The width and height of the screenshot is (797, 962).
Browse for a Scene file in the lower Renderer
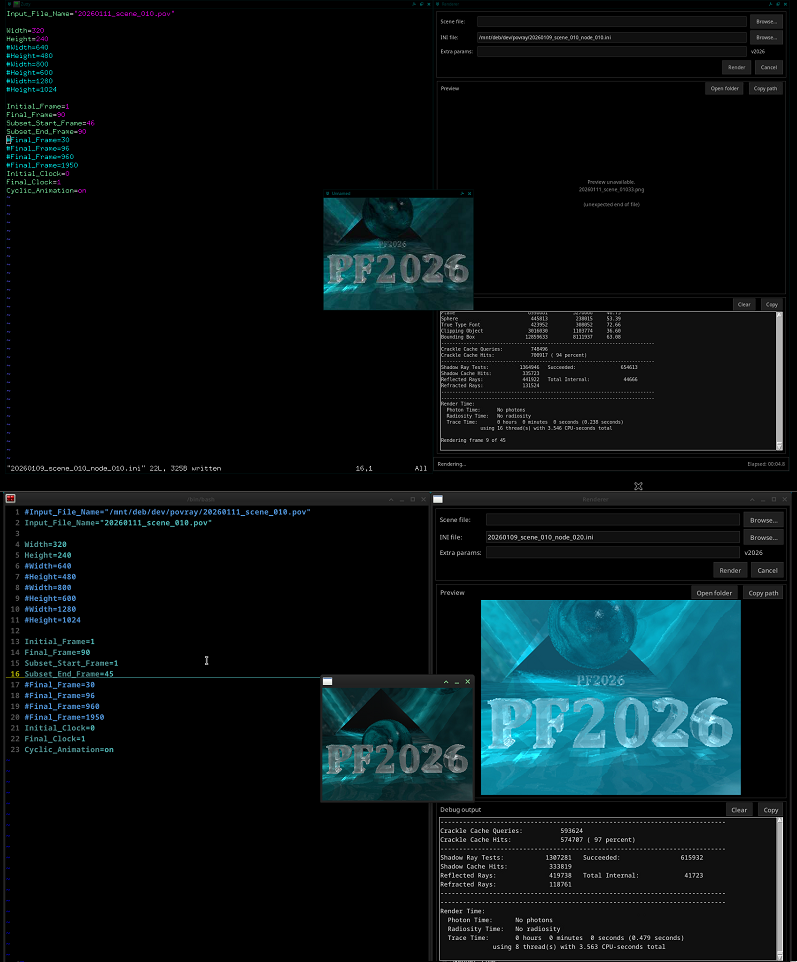coord(766,520)
